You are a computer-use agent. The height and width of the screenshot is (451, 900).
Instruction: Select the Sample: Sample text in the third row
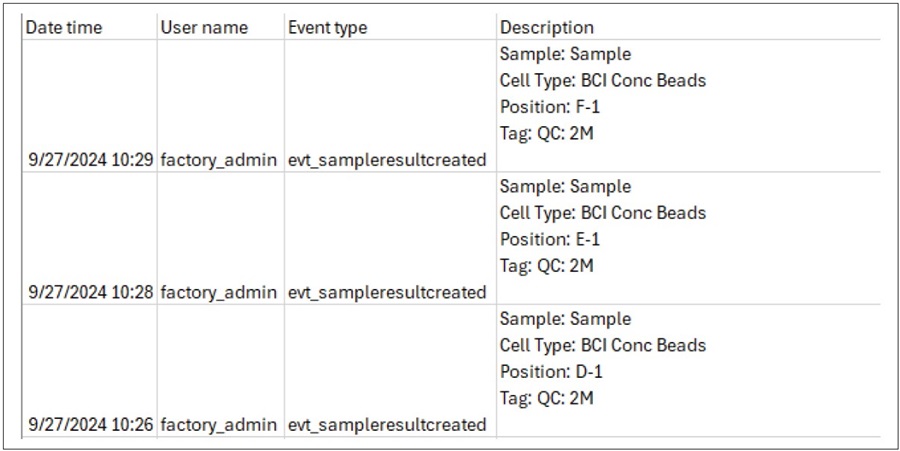565,319
